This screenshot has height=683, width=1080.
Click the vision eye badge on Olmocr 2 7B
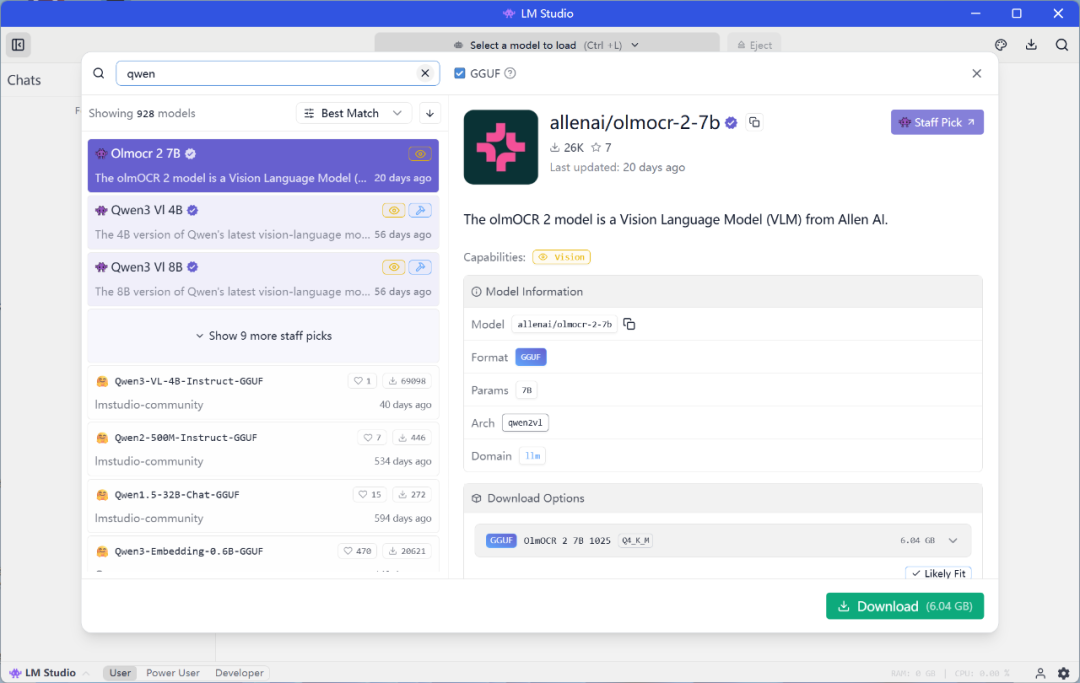419,154
